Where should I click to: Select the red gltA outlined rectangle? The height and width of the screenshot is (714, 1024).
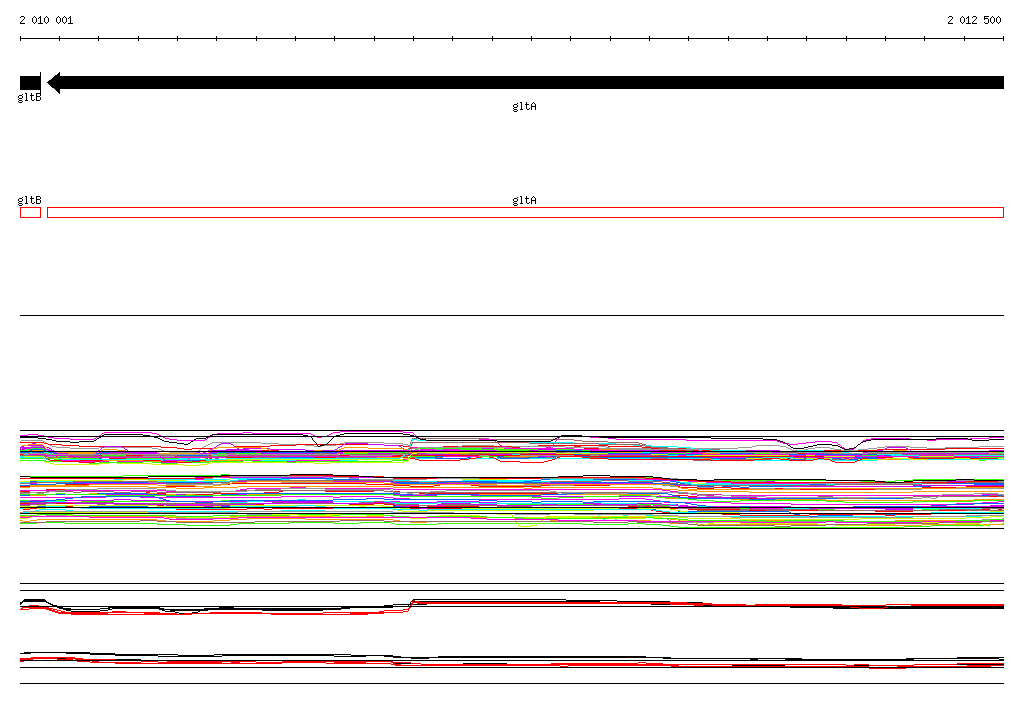tap(526, 212)
